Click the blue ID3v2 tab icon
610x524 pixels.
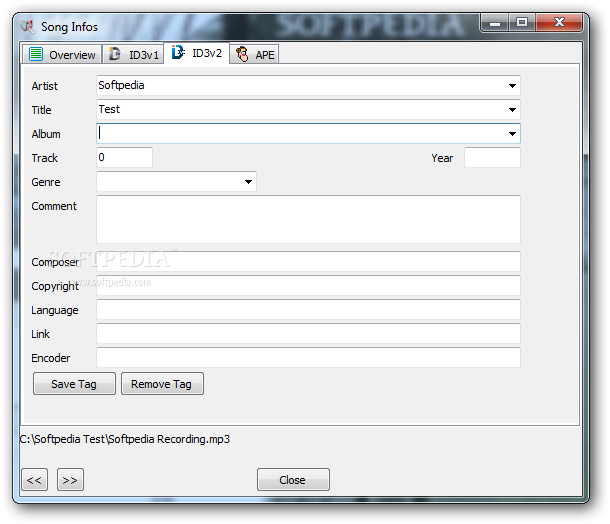point(178,52)
